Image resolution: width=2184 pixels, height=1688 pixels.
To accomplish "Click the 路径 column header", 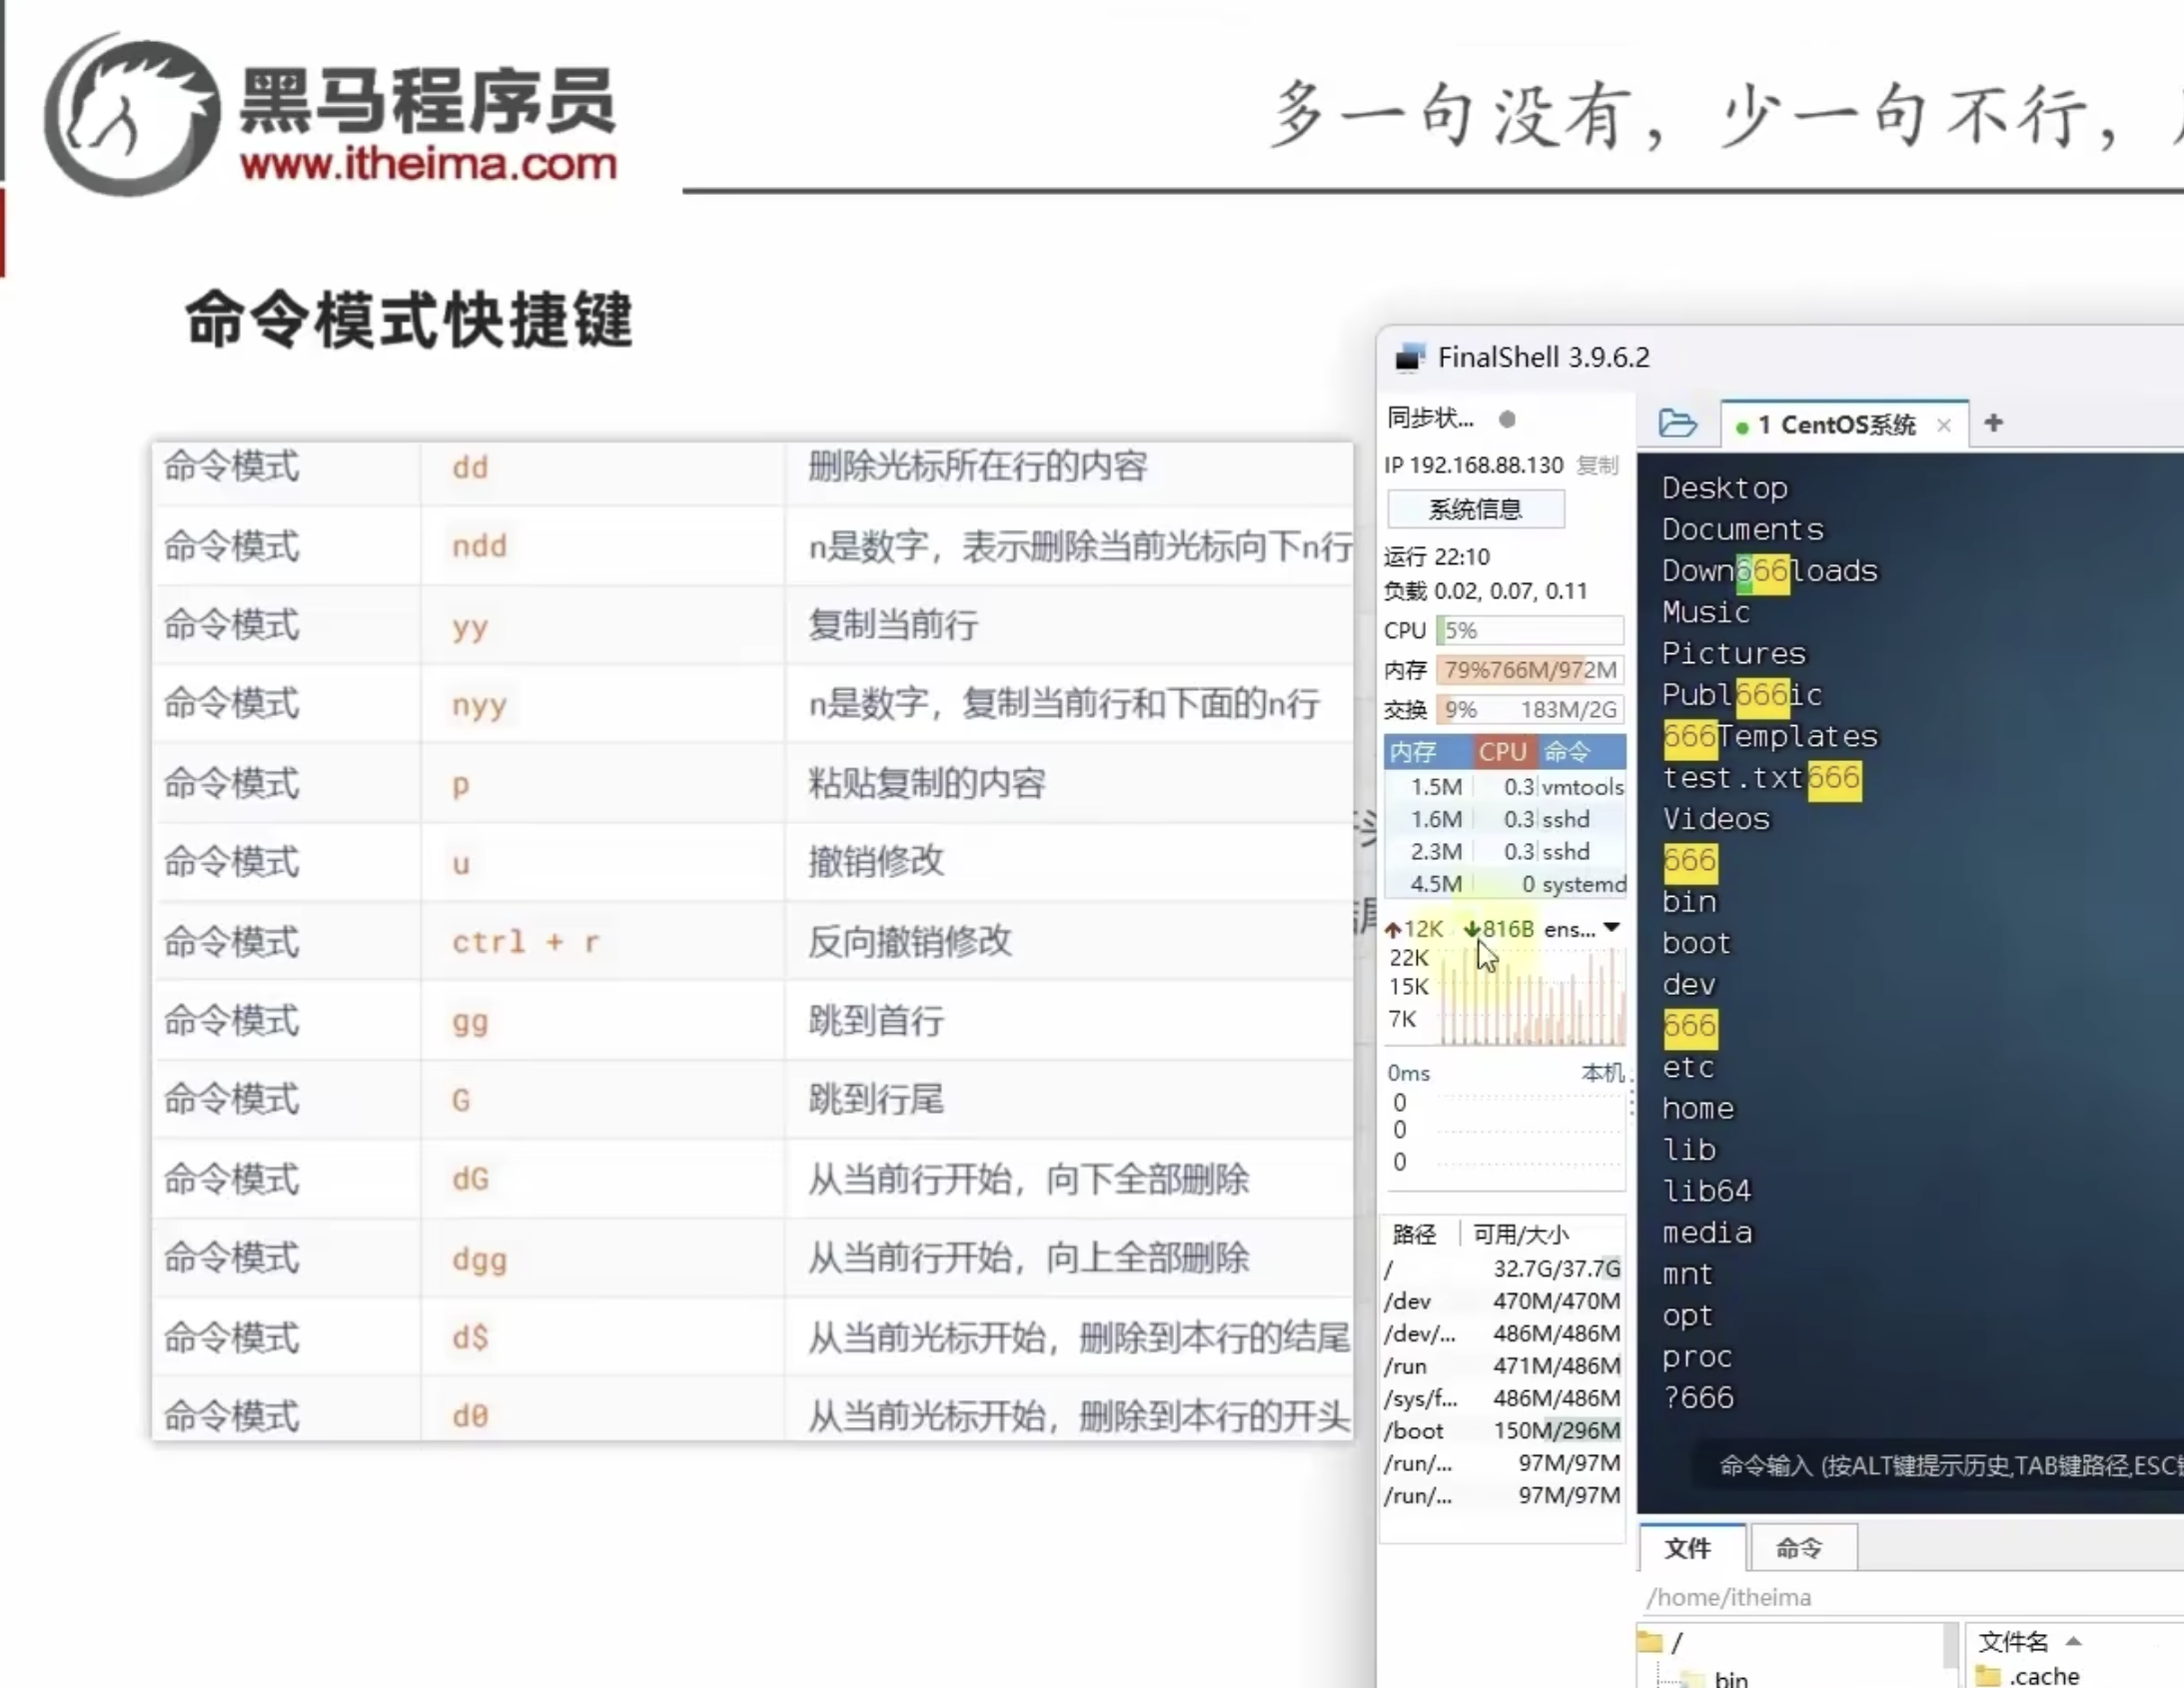I will pyautogui.click(x=1415, y=1234).
